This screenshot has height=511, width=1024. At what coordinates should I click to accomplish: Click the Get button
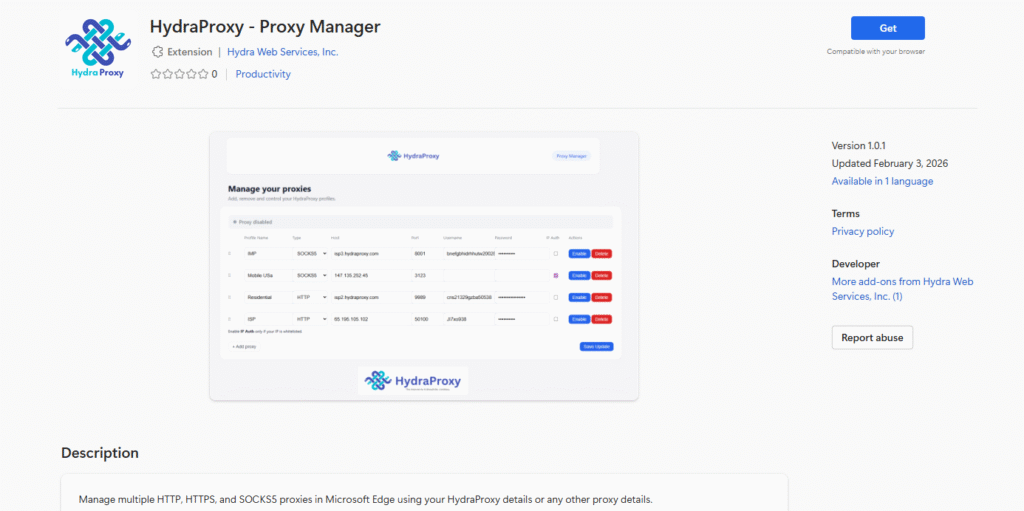coord(887,28)
